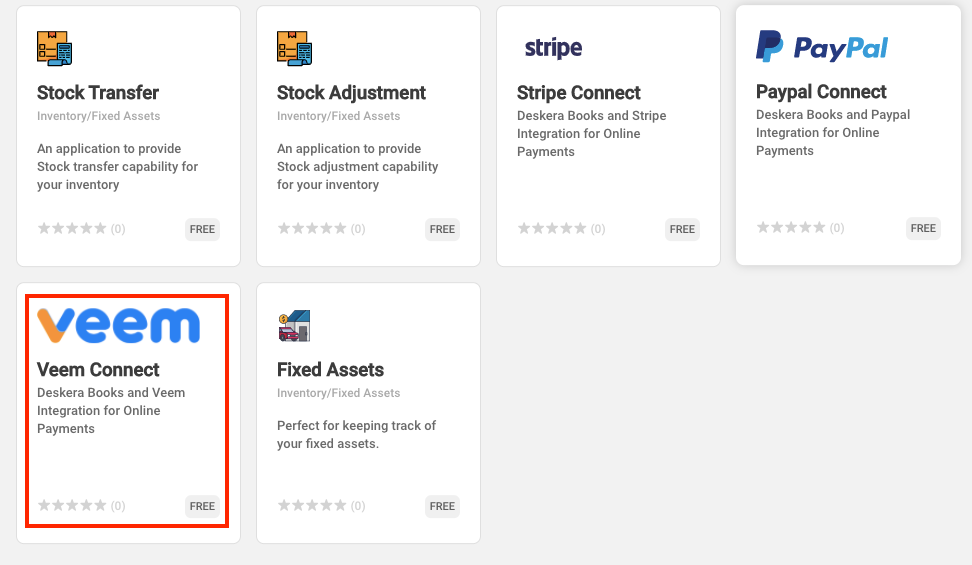Screen dimensions: 972x565
Task: Click star rating on Stripe Connect card
Action: pos(552,229)
